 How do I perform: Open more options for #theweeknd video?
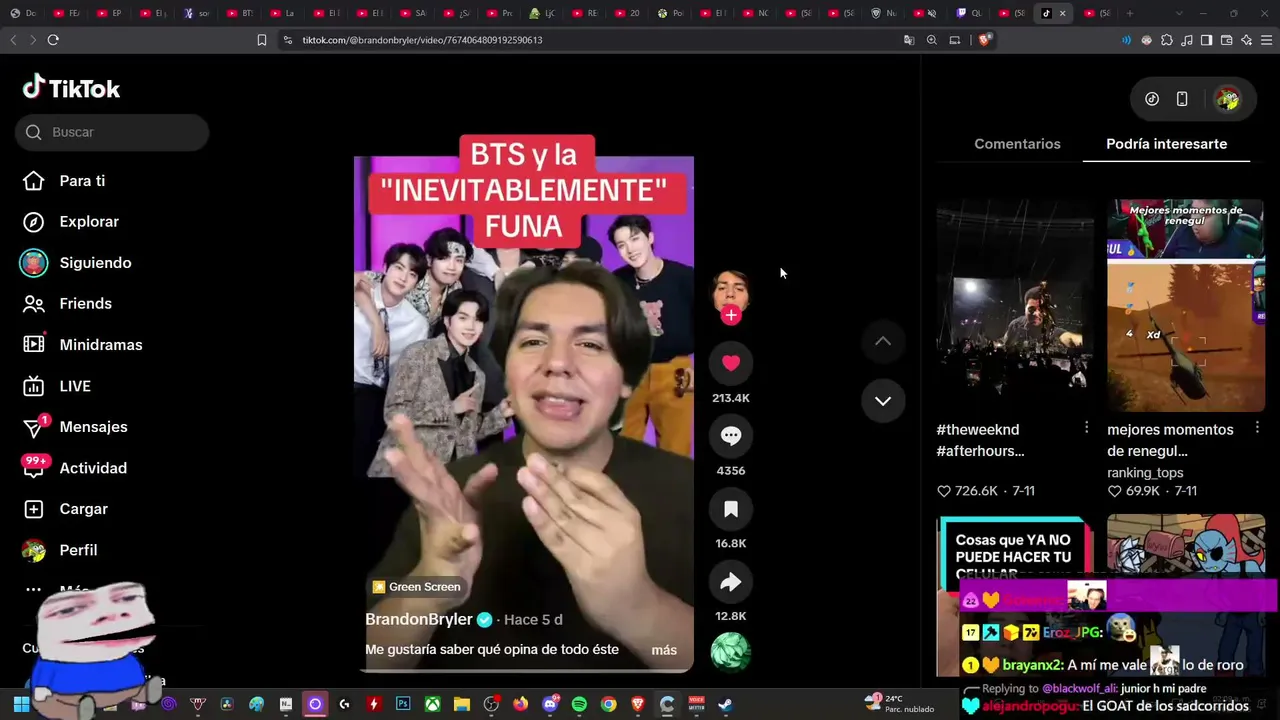(x=1087, y=428)
